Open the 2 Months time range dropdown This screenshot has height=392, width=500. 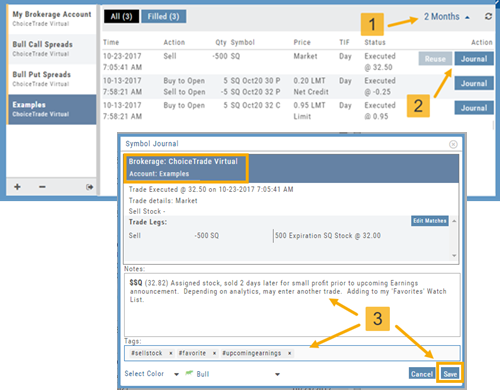446,17
